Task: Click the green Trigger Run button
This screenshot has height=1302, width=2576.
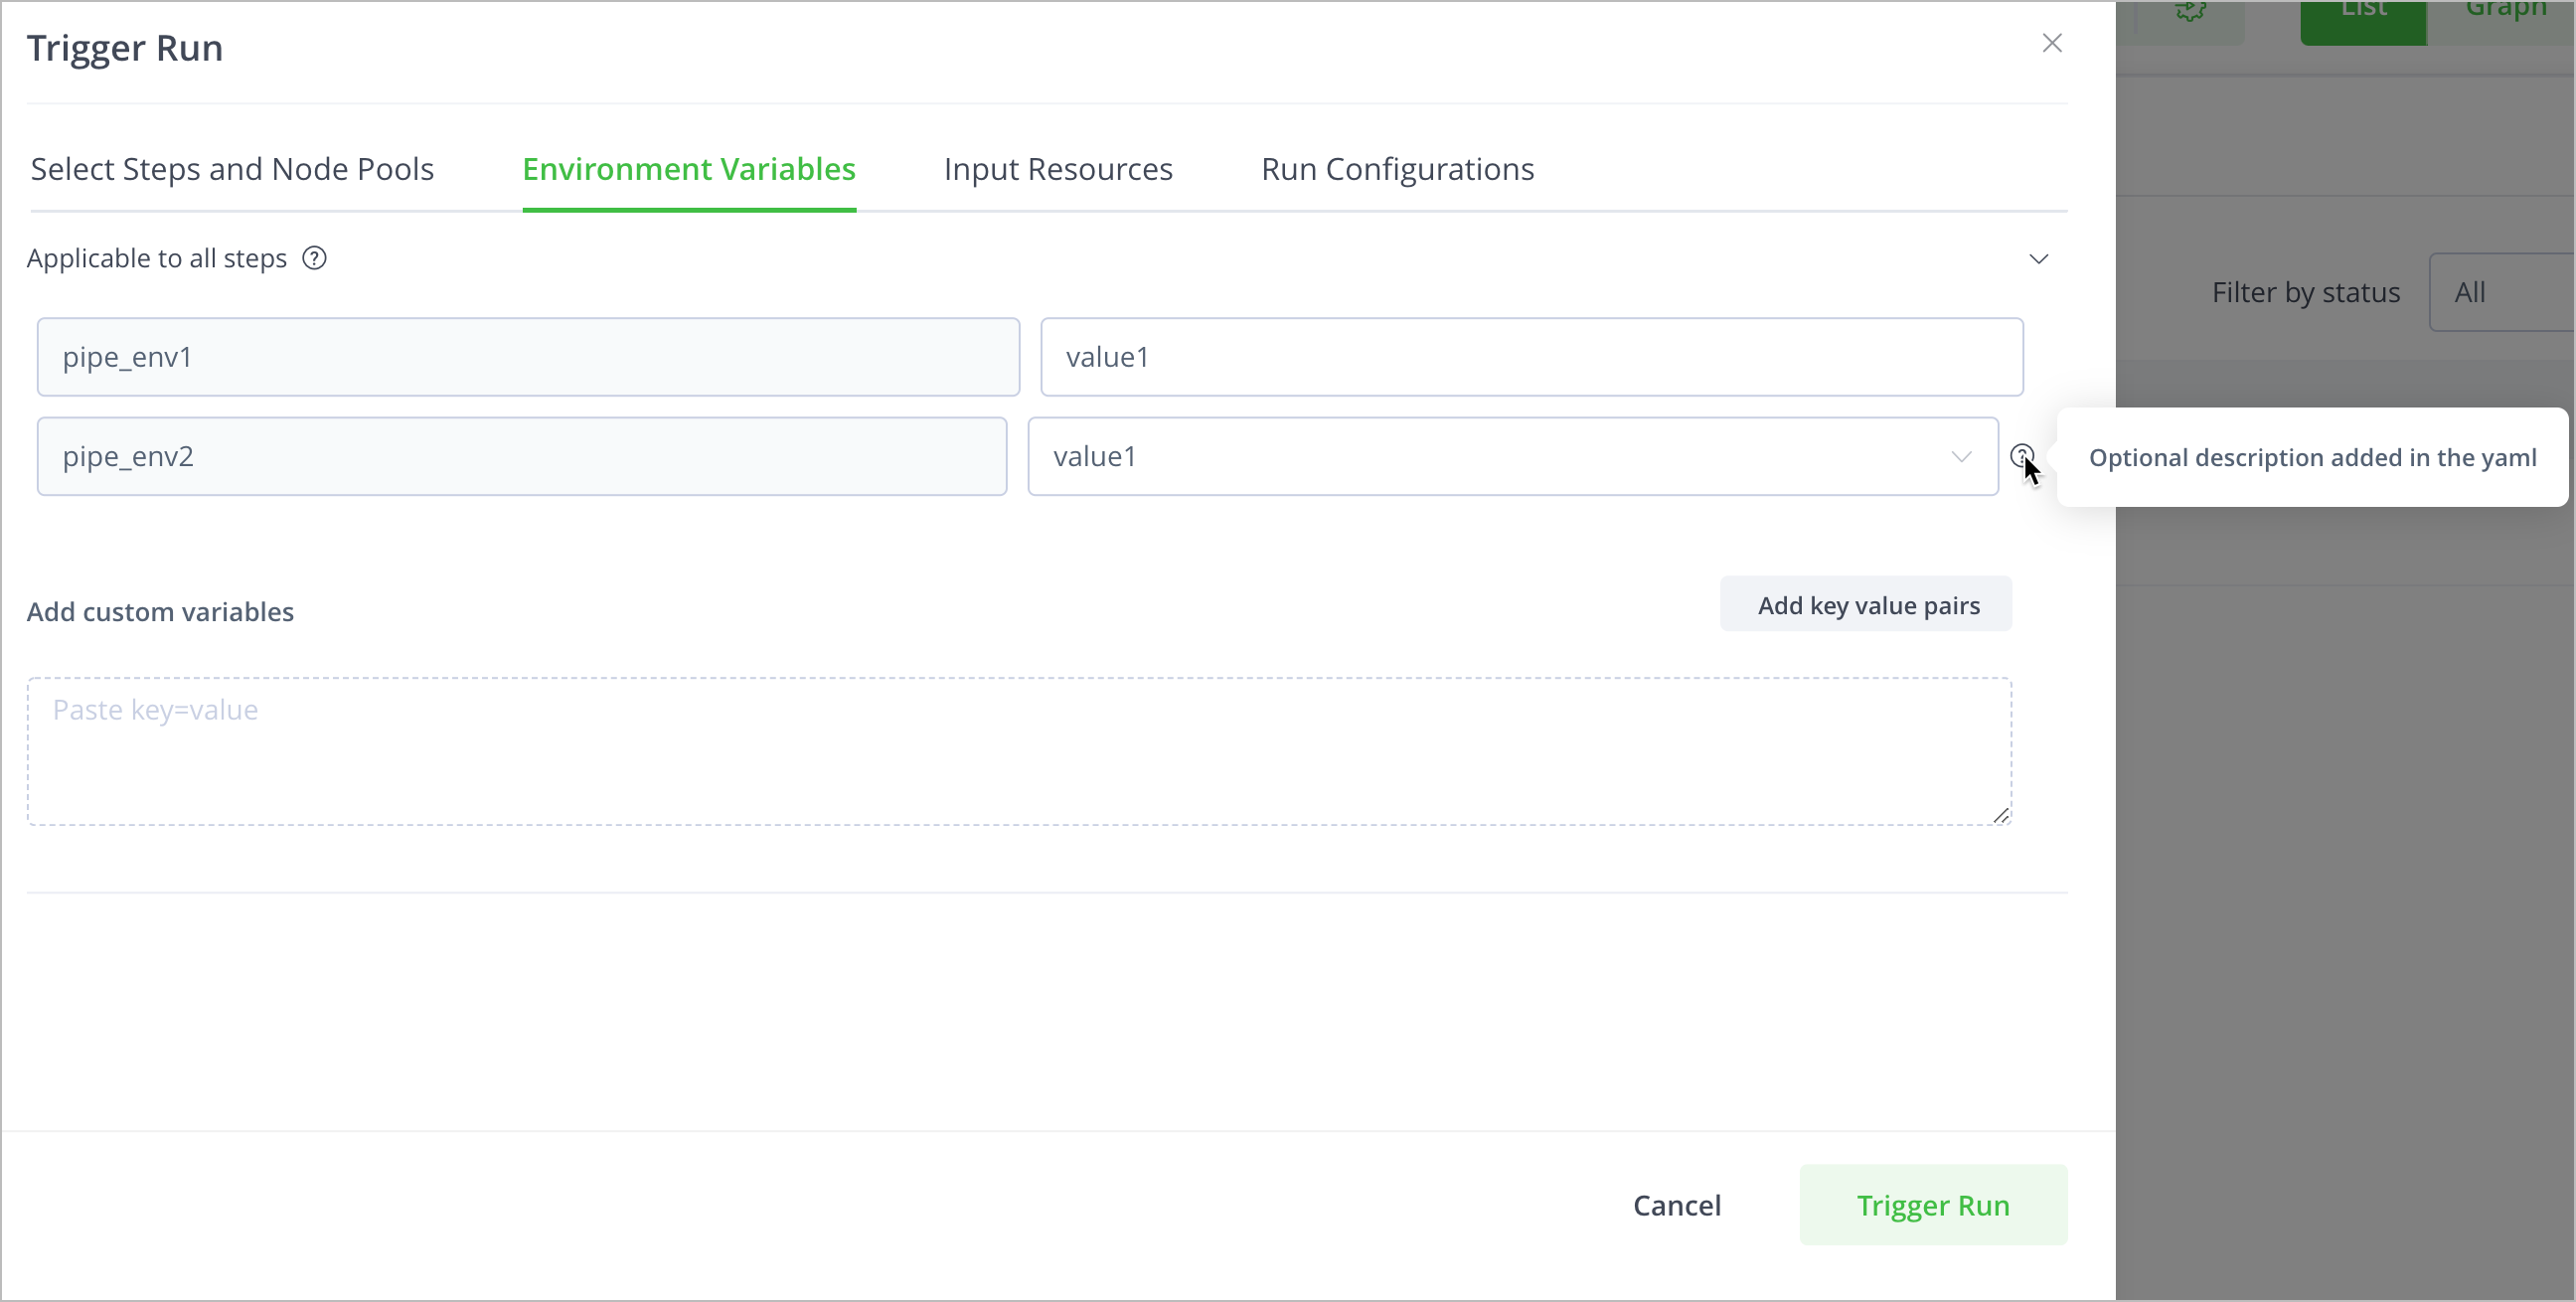Action: (1932, 1205)
